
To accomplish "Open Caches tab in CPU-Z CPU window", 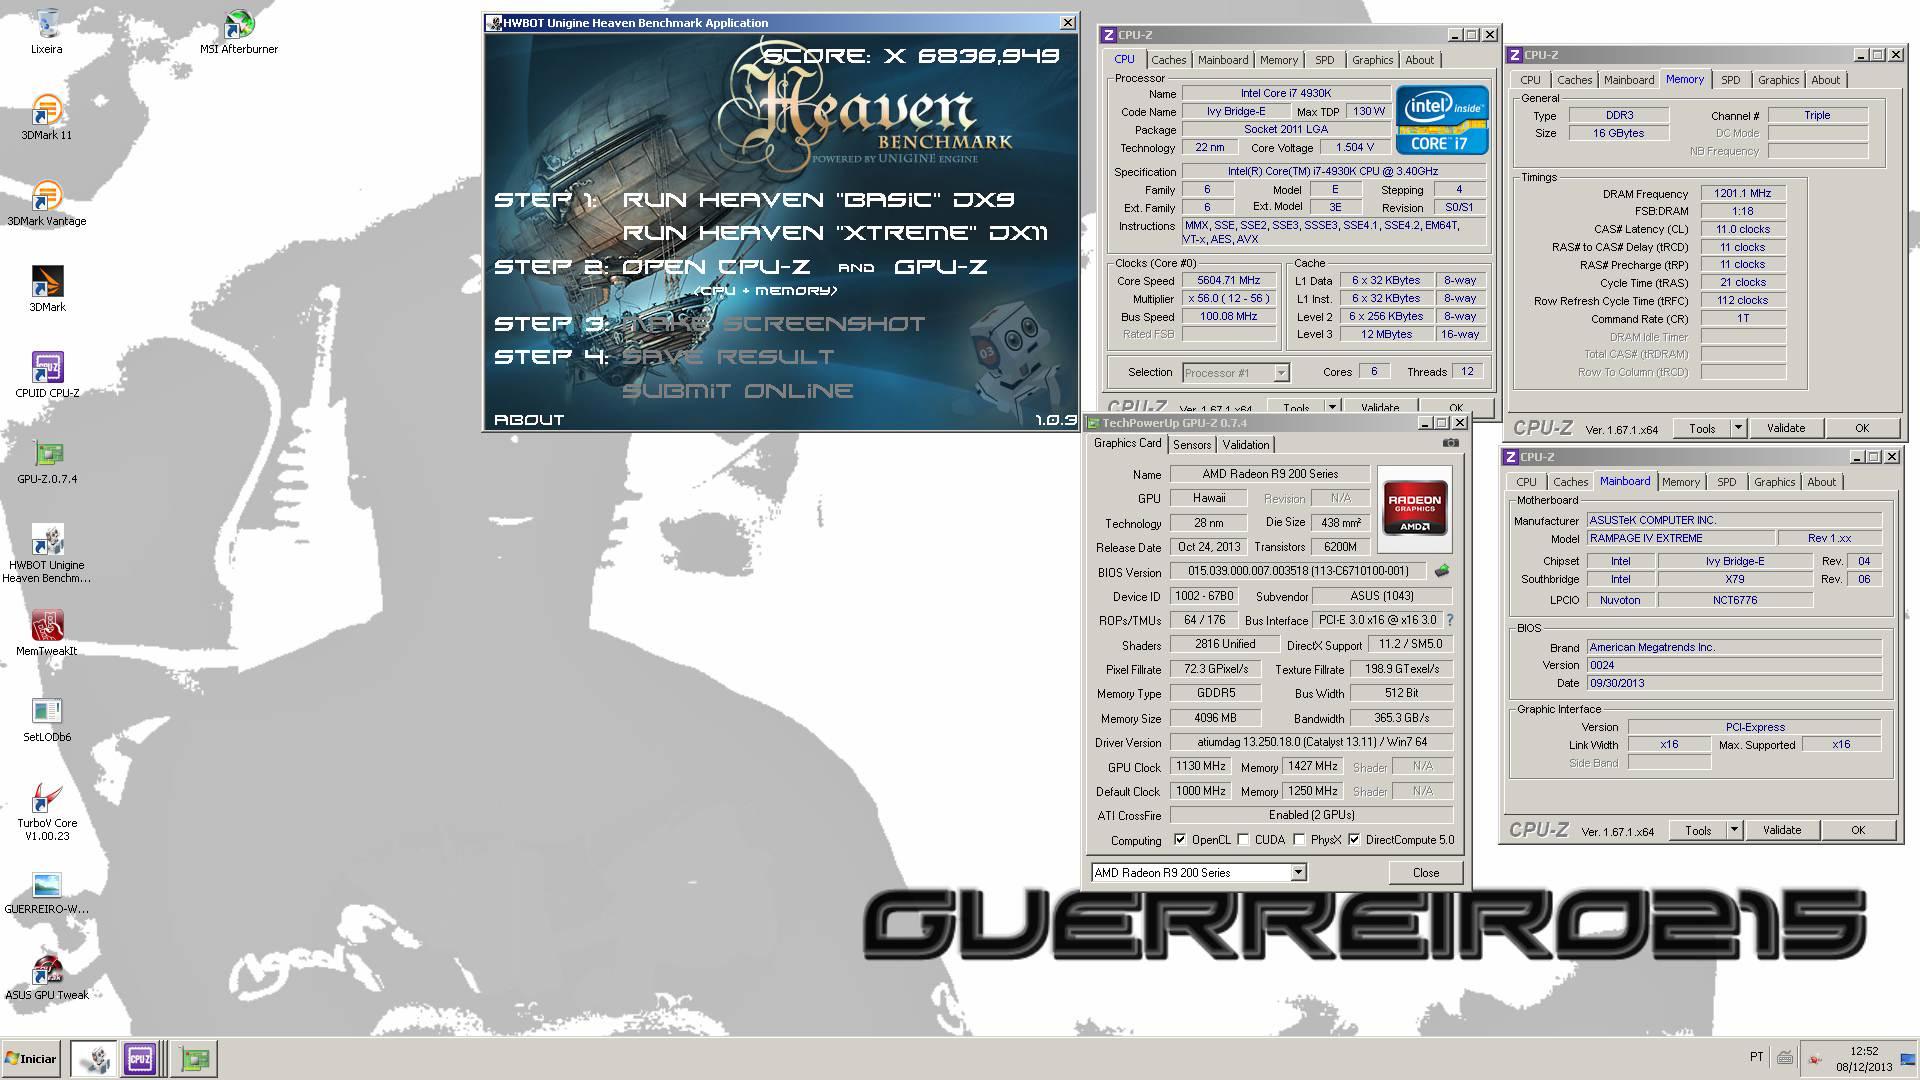I will tap(1168, 60).
